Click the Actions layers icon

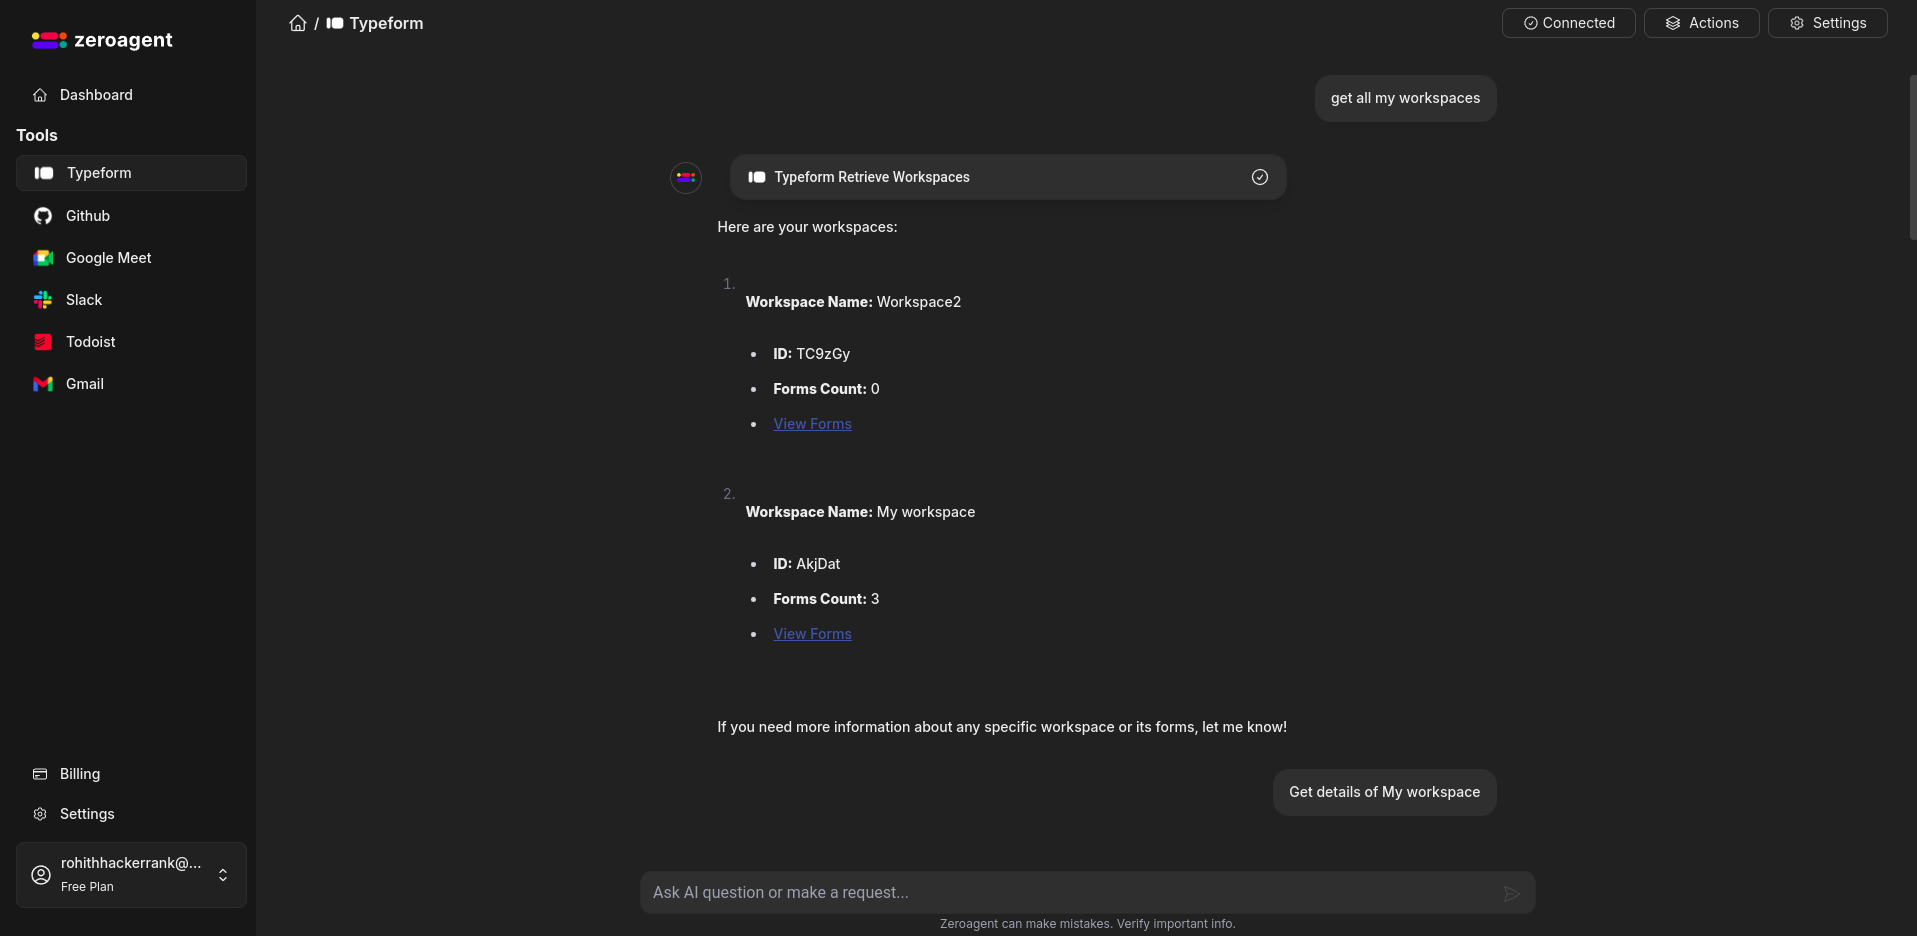[x=1673, y=23]
